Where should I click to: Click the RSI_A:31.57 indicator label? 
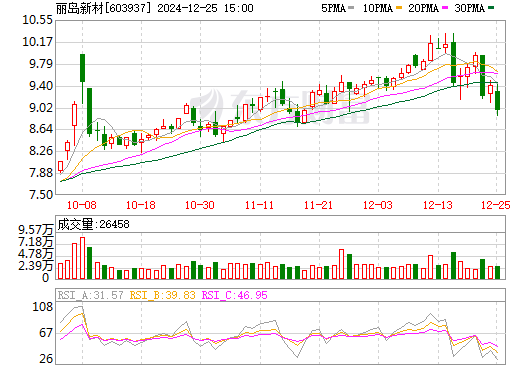click(x=91, y=295)
